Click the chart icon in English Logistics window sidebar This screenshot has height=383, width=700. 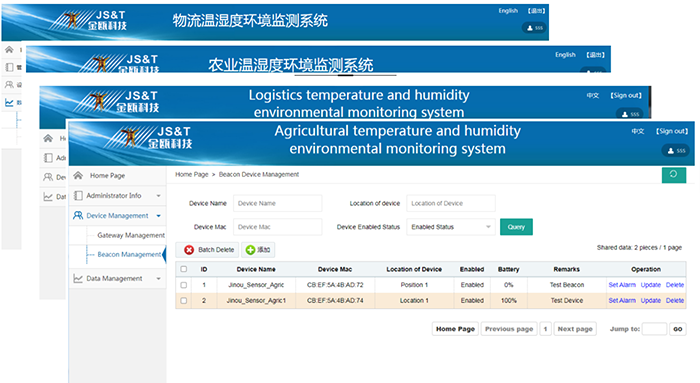[48, 196]
